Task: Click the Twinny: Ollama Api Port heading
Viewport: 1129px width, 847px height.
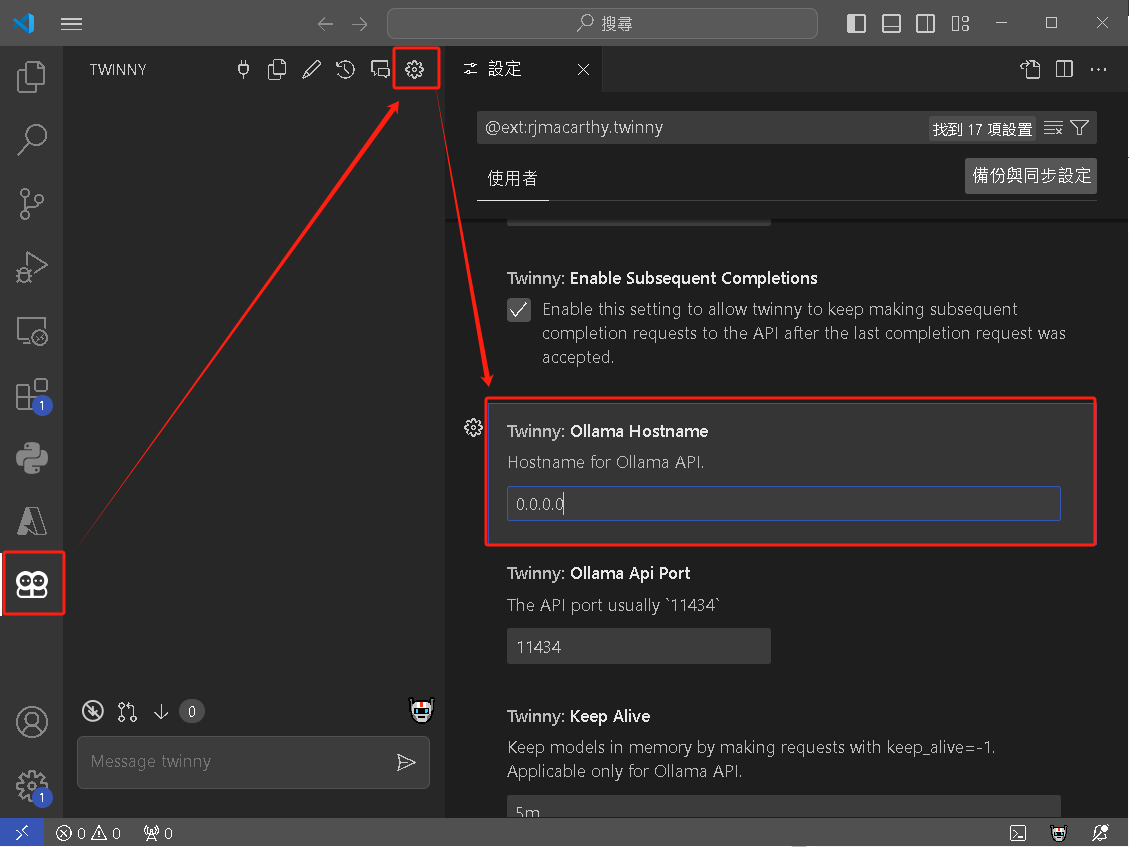Action: click(x=598, y=573)
